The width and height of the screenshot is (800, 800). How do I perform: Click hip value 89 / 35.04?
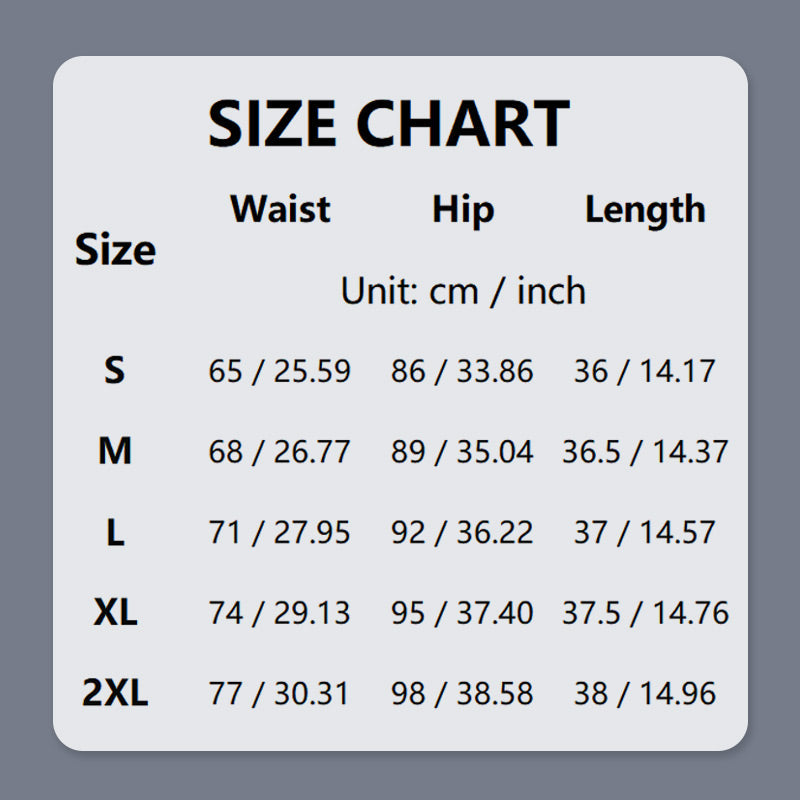(x=462, y=452)
